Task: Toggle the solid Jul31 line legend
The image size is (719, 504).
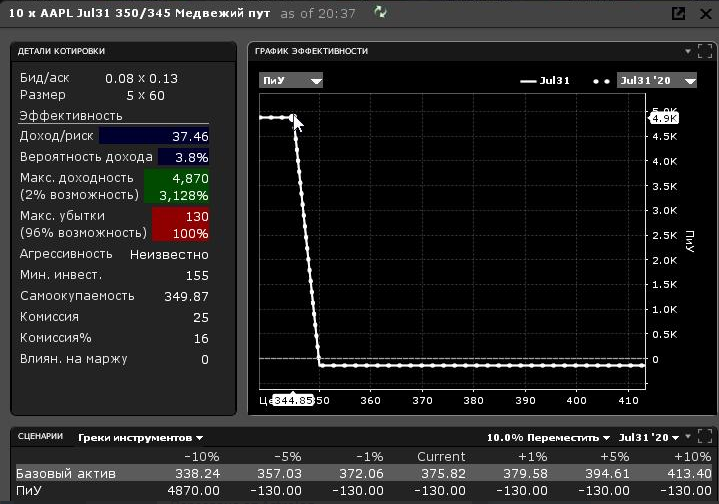Action: click(545, 81)
